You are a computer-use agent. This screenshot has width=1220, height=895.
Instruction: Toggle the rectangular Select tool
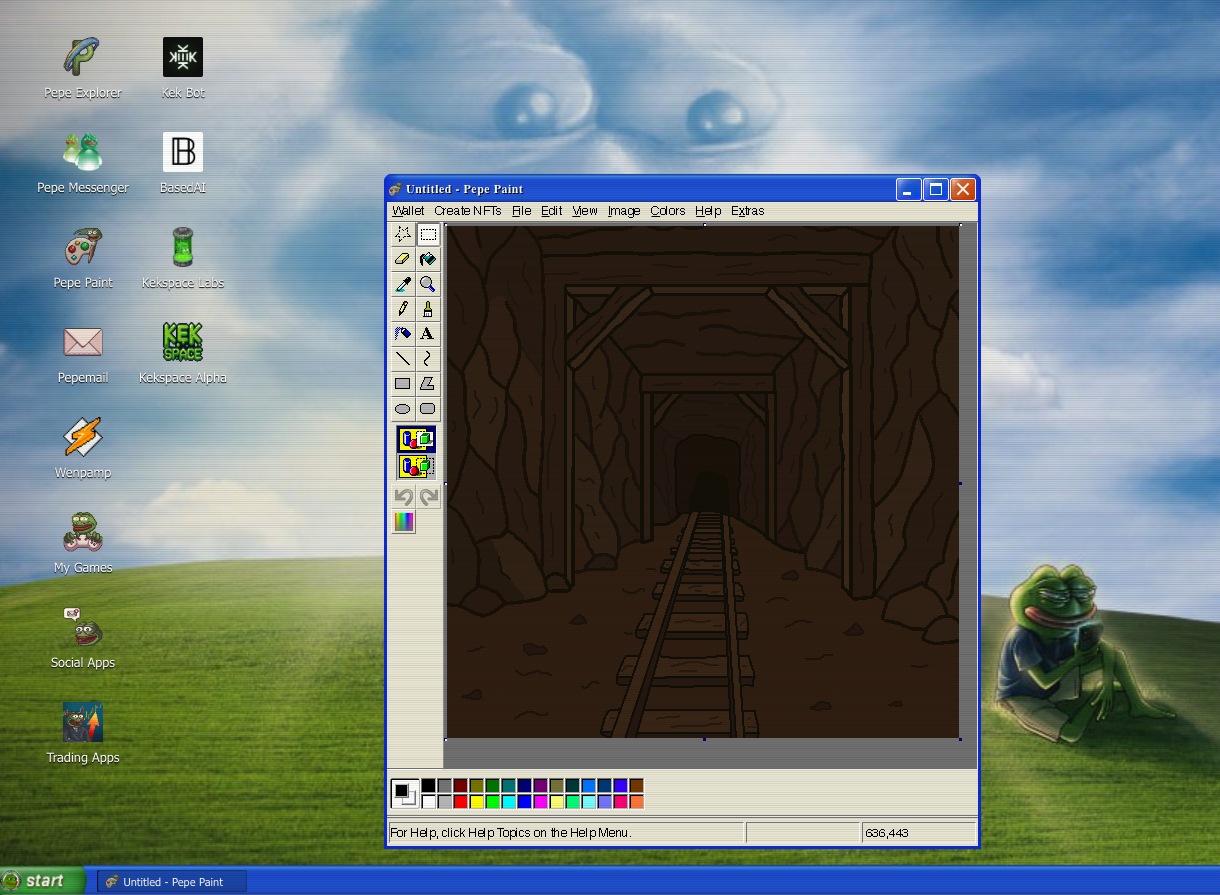pyautogui.click(x=428, y=234)
